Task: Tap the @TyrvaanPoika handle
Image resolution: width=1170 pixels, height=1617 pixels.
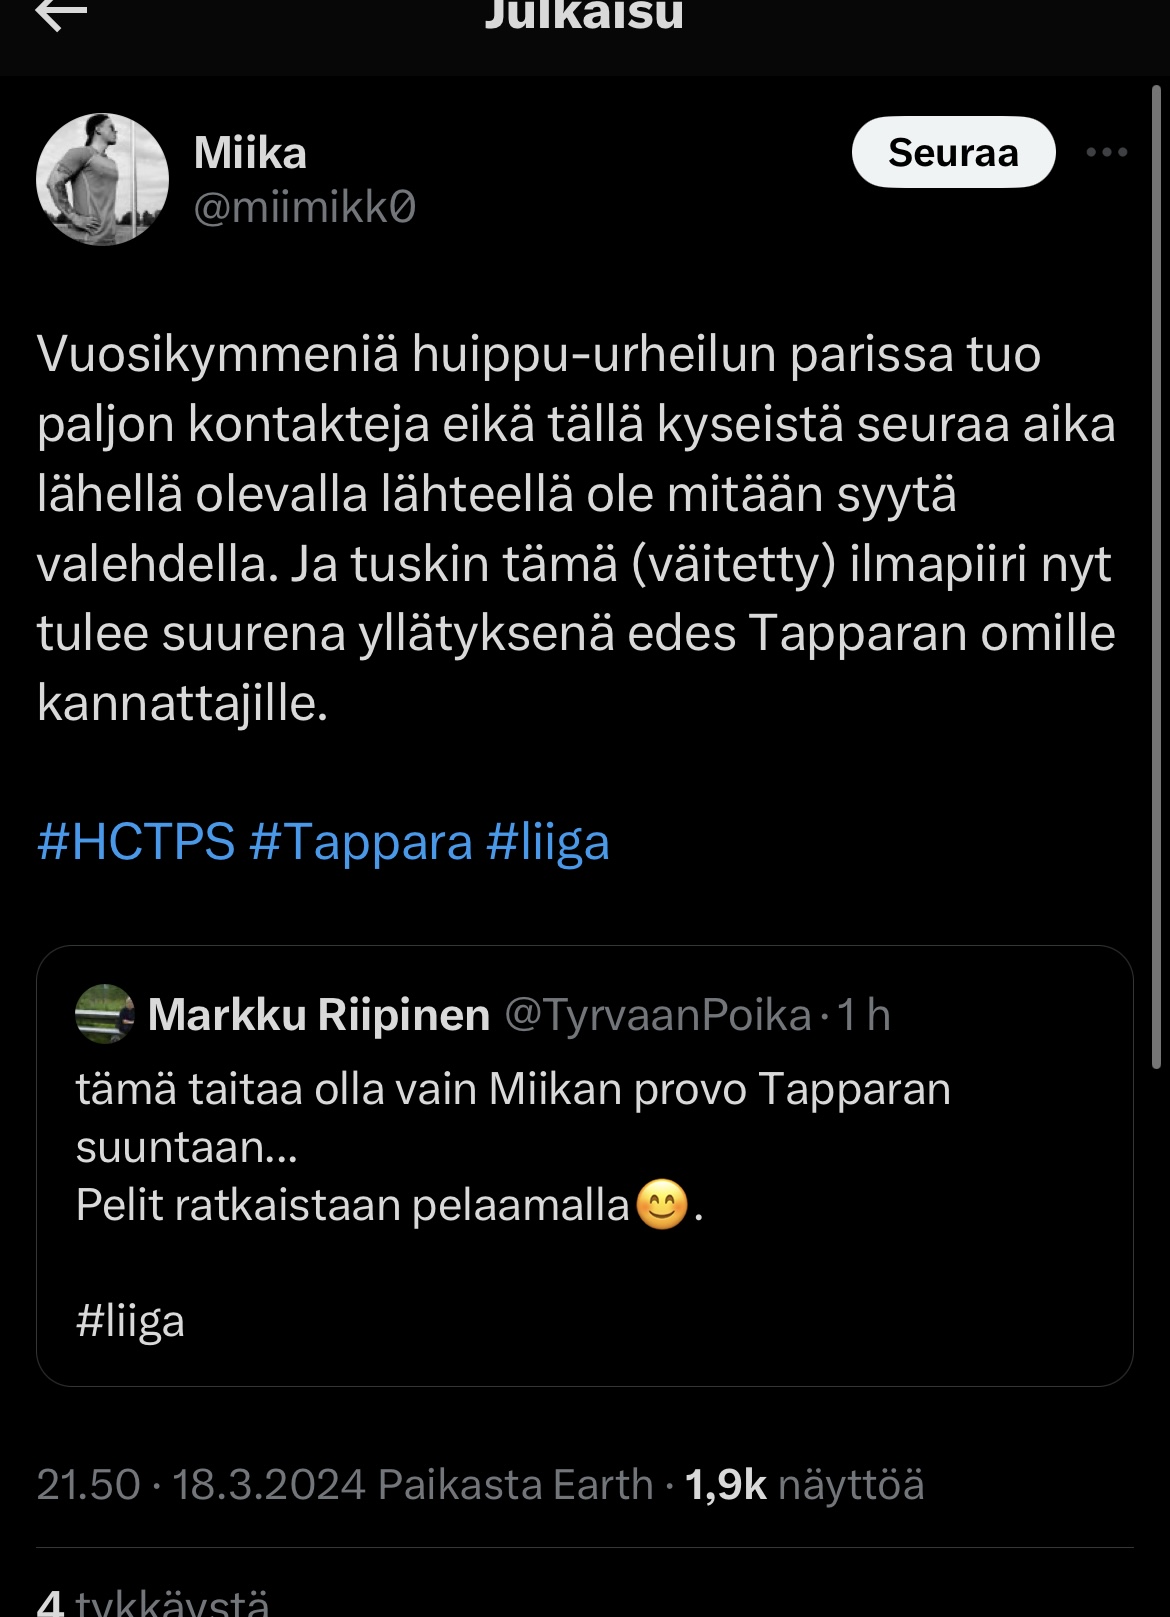Action: point(658,1015)
